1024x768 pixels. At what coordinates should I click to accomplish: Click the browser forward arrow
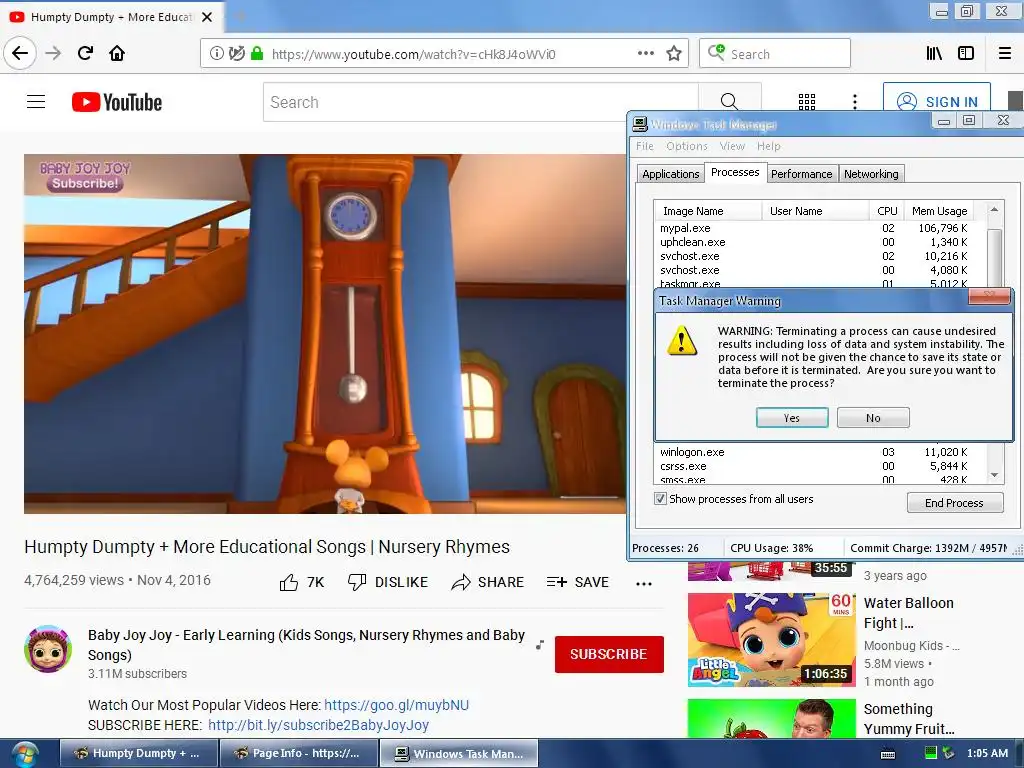(x=53, y=53)
